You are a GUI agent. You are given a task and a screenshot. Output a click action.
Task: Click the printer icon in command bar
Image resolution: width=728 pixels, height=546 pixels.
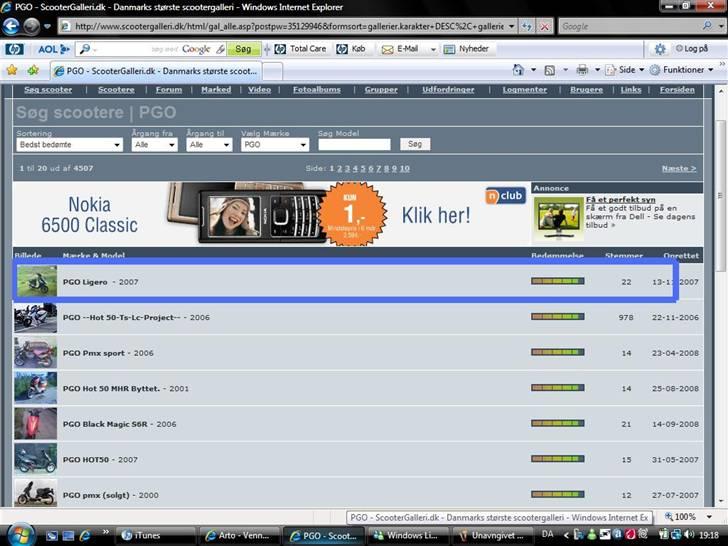pyautogui.click(x=583, y=70)
